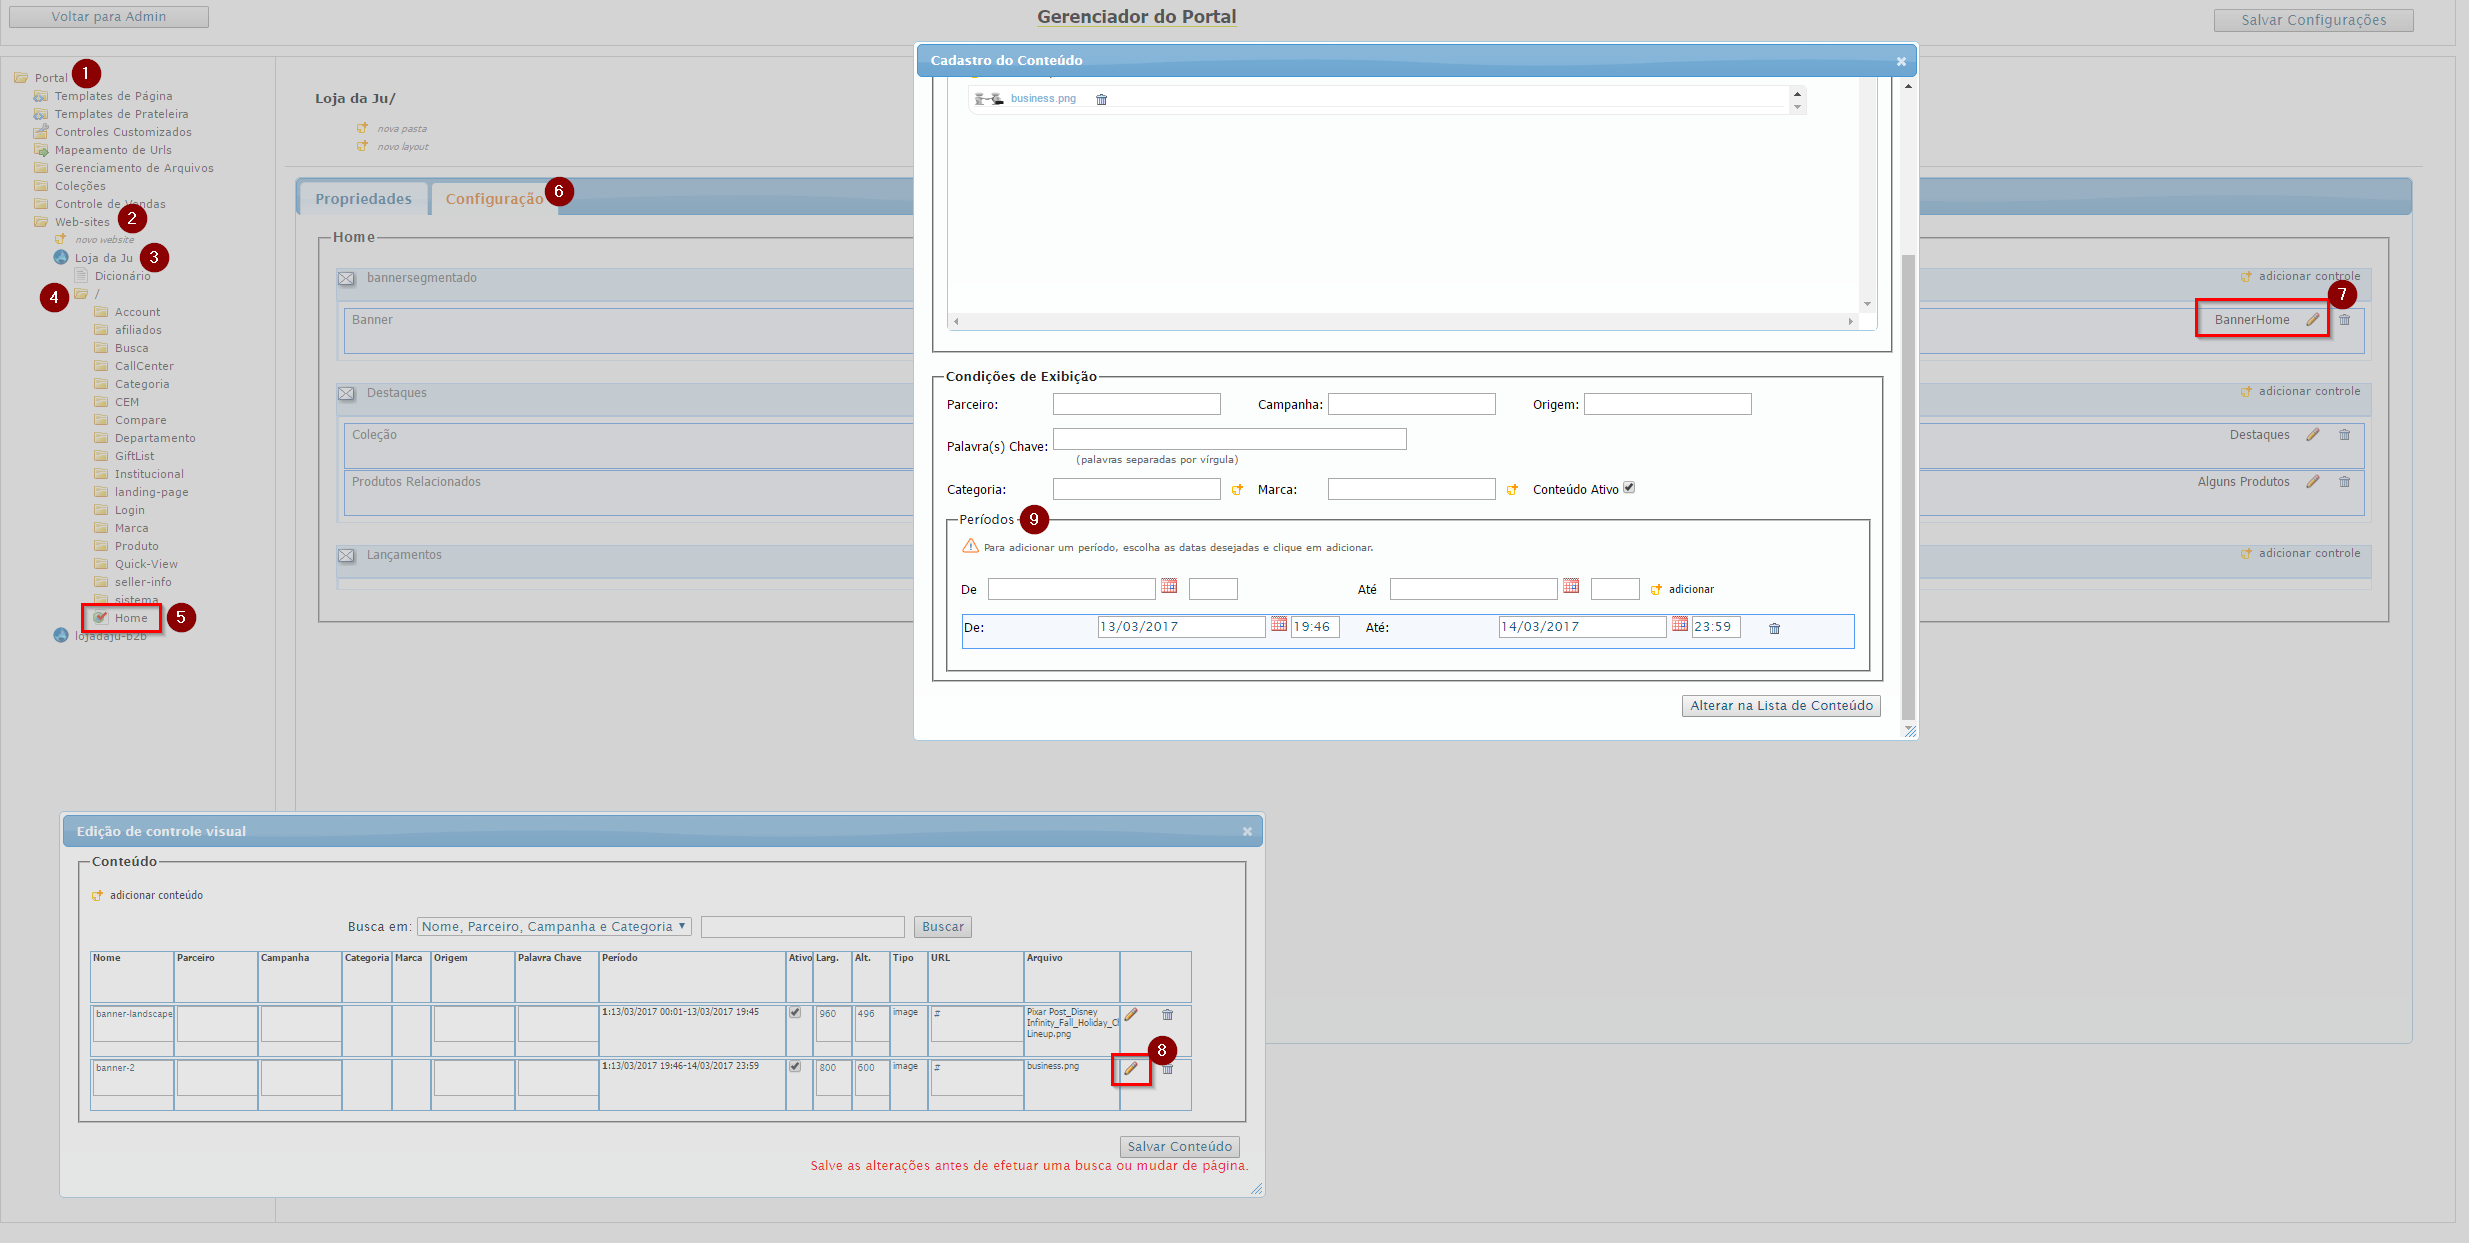Open the Categoria lookup icon

coord(1237,490)
